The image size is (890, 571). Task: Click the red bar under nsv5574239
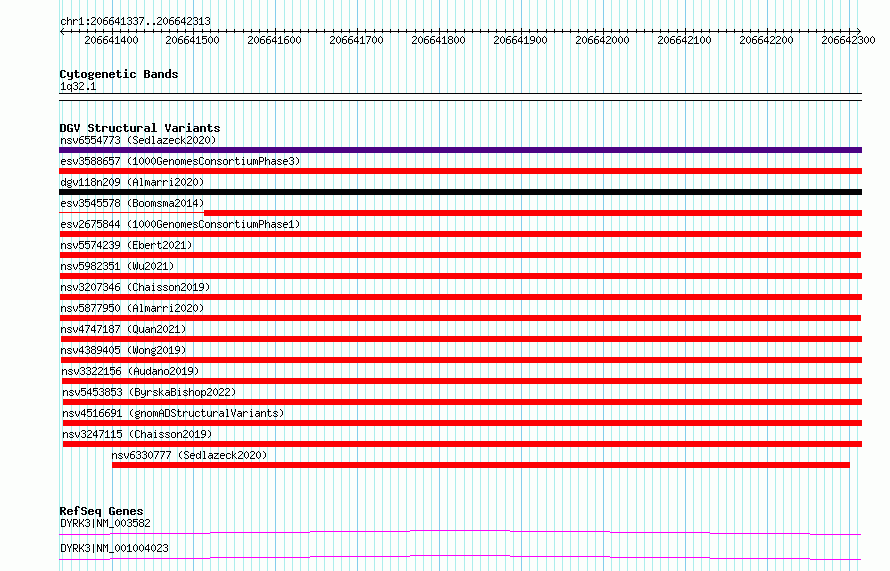point(460,255)
